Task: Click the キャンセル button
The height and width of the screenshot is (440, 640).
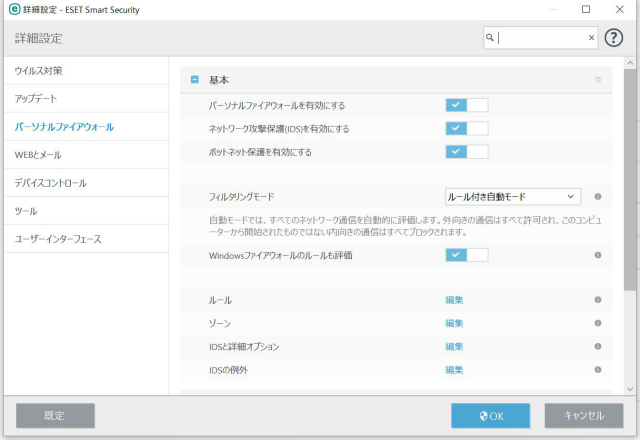Action: point(584,416)
